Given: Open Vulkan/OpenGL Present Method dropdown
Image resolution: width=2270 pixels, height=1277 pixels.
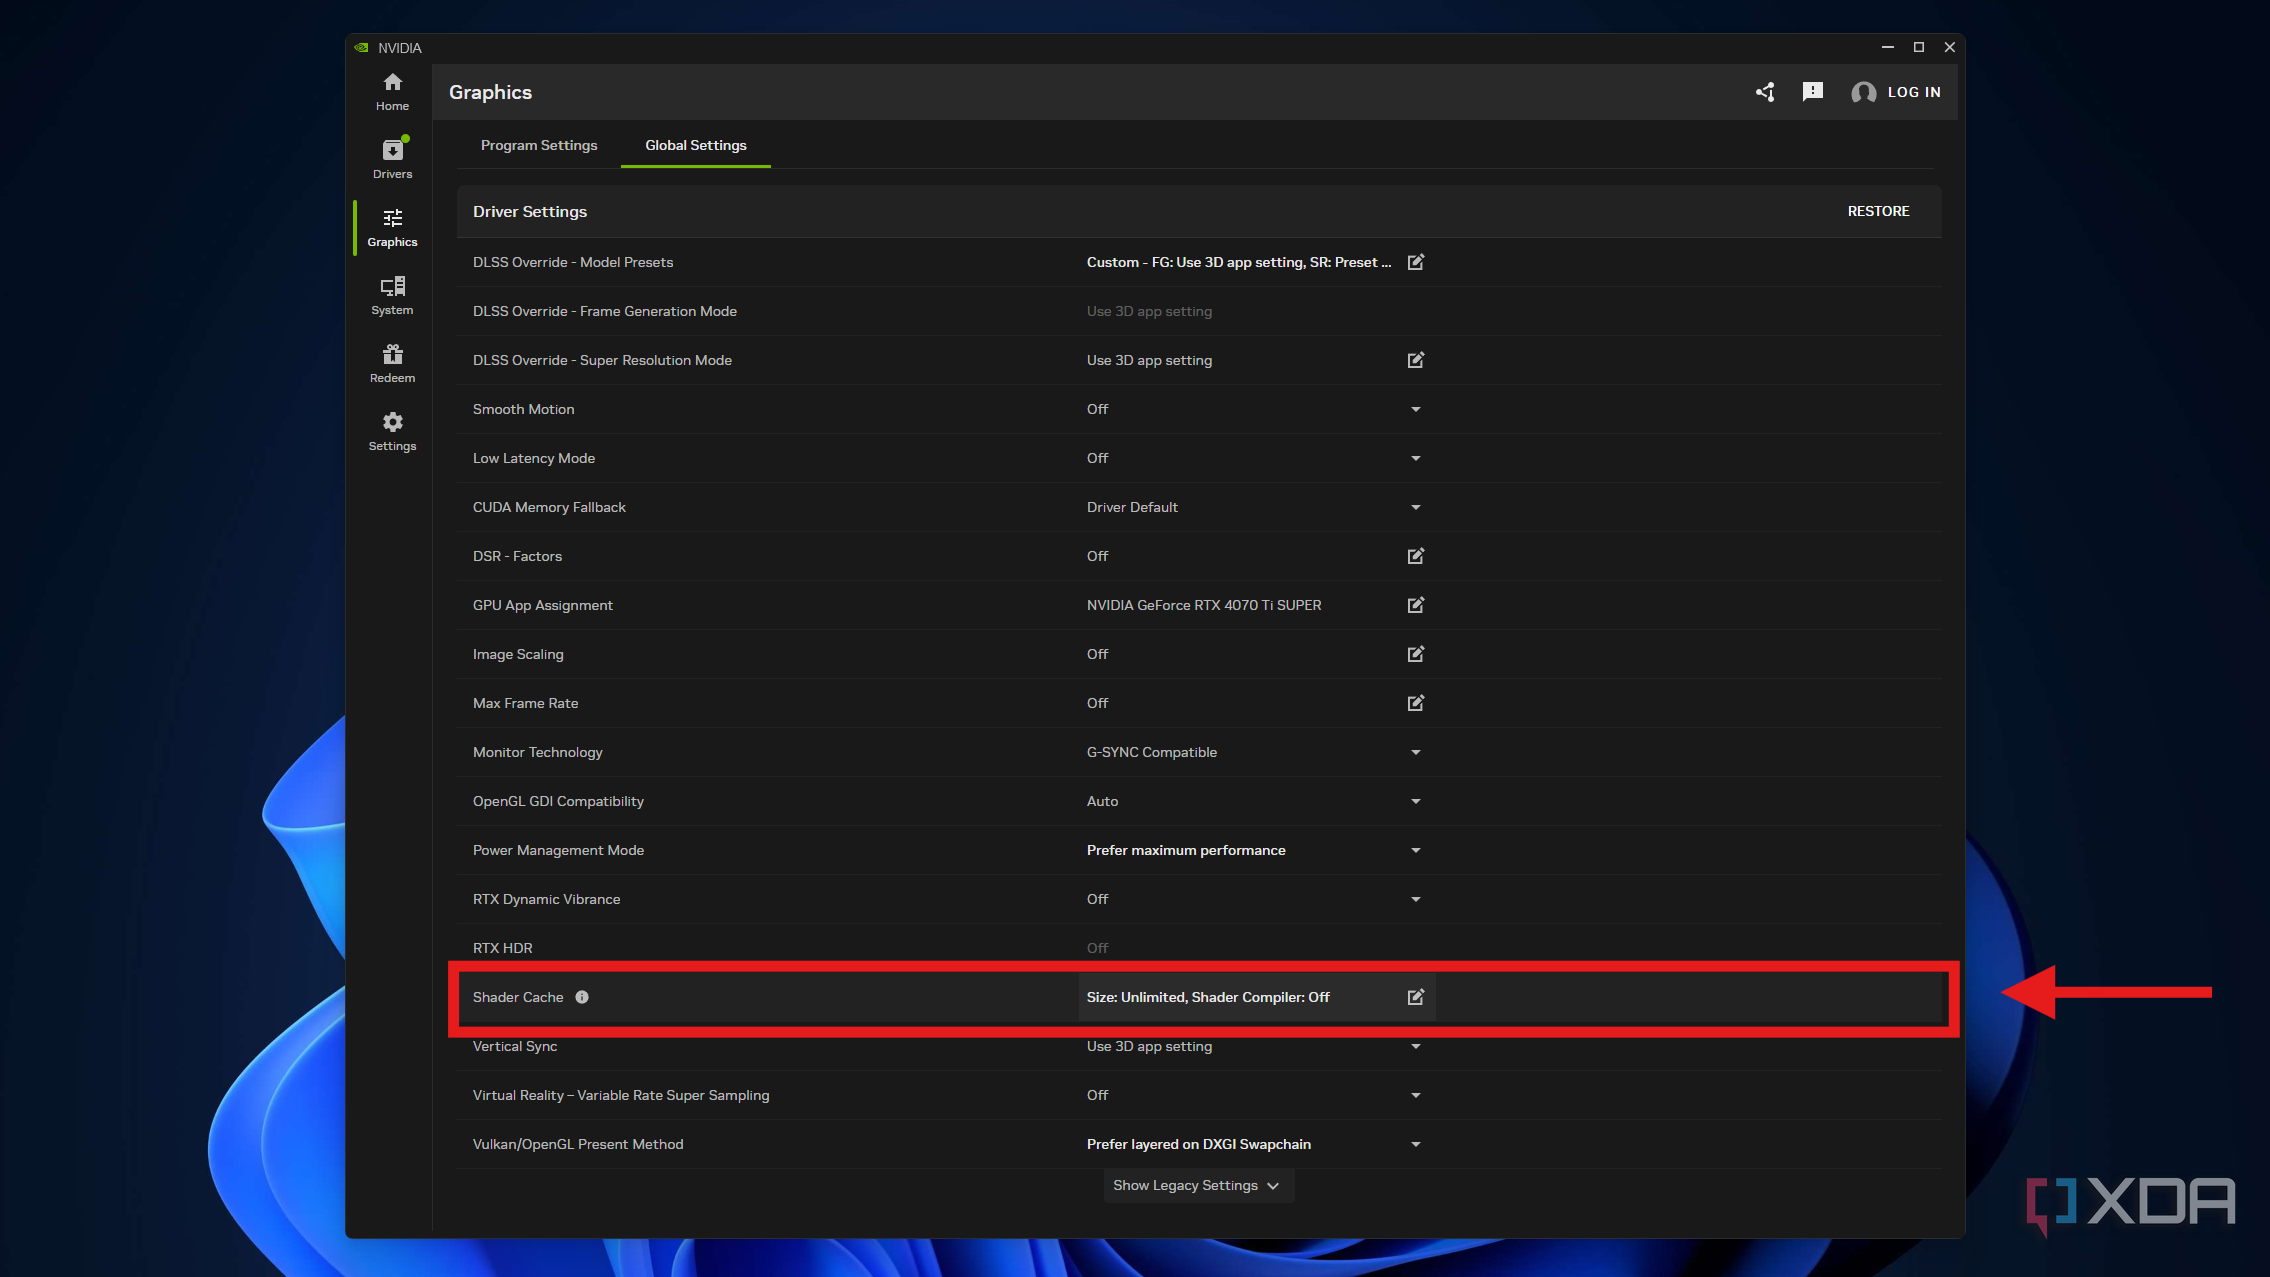Looking at the screenshot, I should click(x=1415, y=1144).
